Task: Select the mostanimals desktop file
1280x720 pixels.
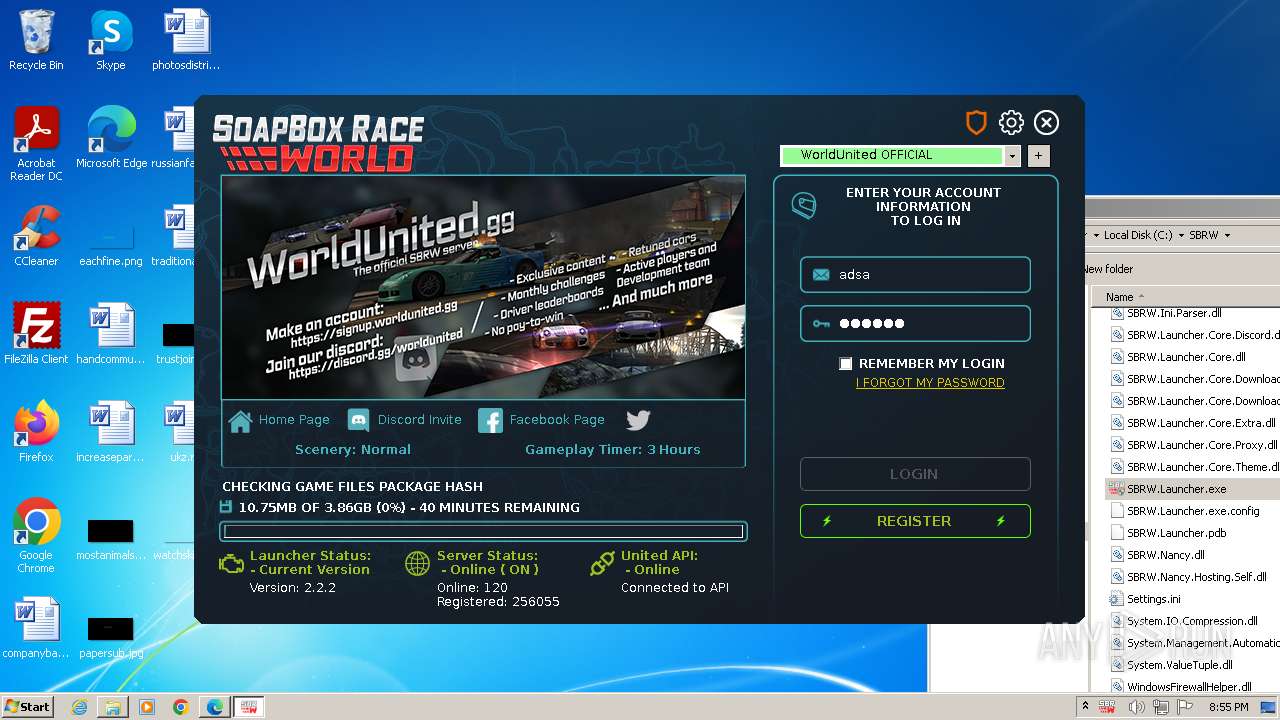Action: [x=111, y=538]
